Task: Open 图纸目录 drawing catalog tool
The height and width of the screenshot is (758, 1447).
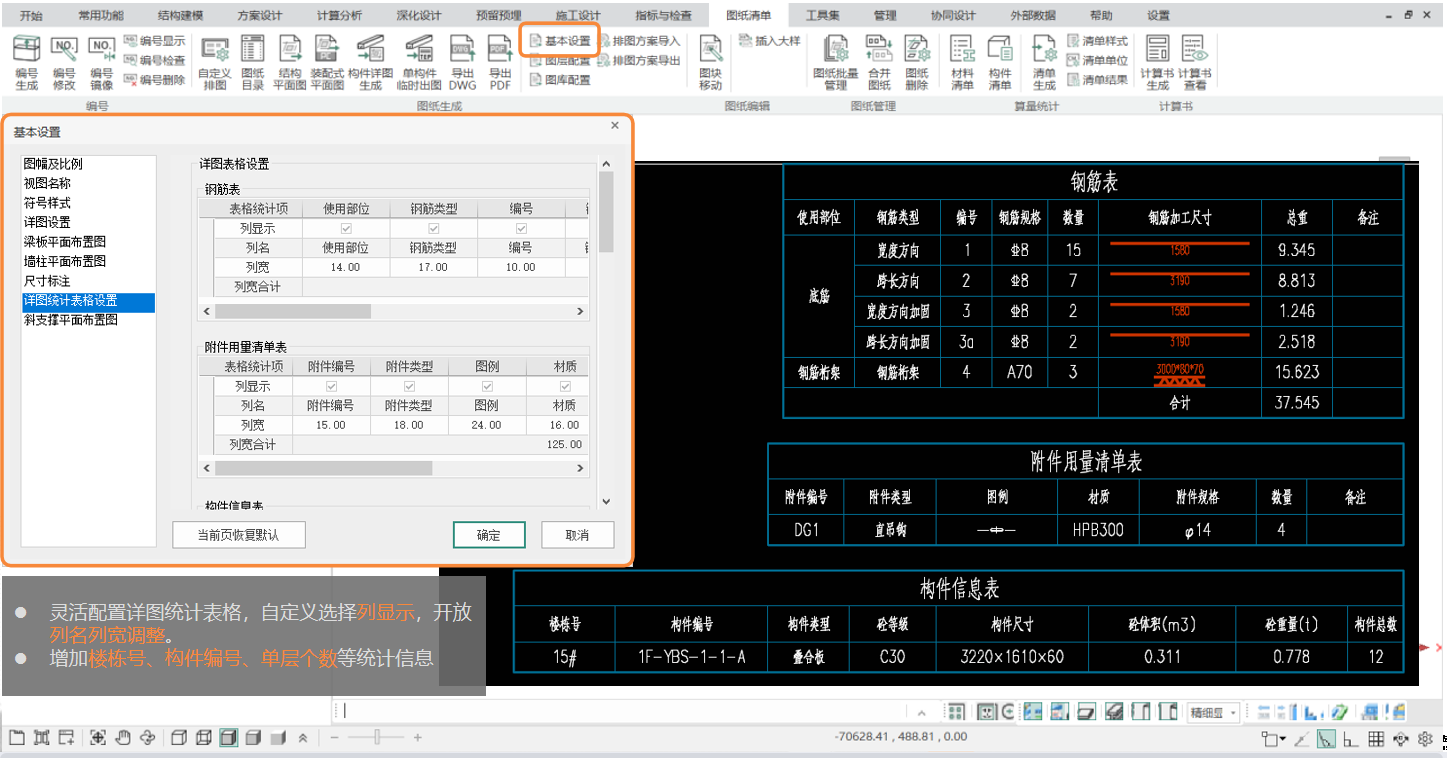Action: (x=253, y=62)
